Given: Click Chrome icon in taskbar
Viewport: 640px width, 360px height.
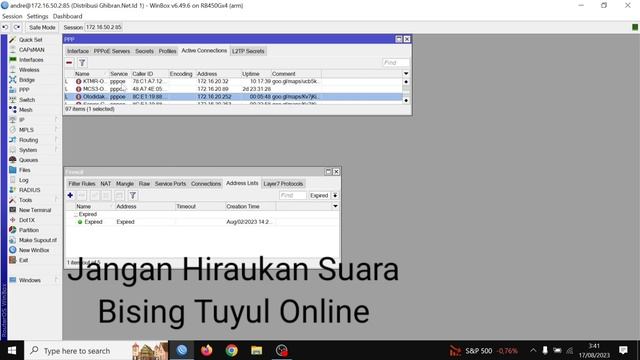Looking at the screenshot, I should 231,351.
